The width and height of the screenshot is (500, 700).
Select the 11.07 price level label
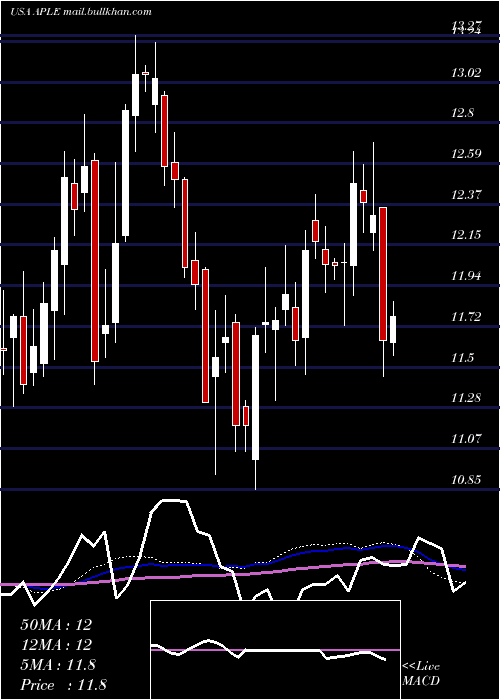point(466,439)
